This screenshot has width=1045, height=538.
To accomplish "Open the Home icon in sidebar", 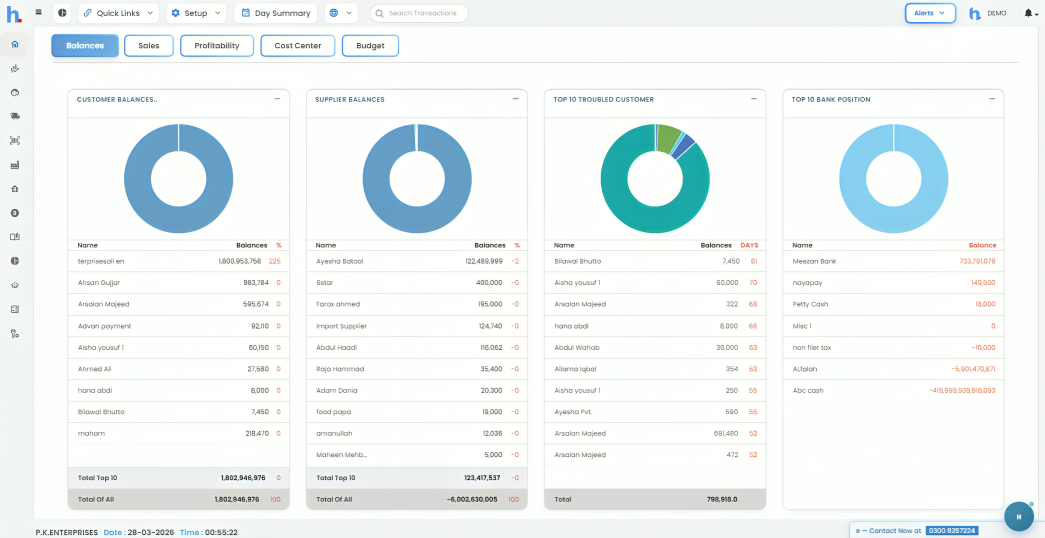I will click(15, 44).
